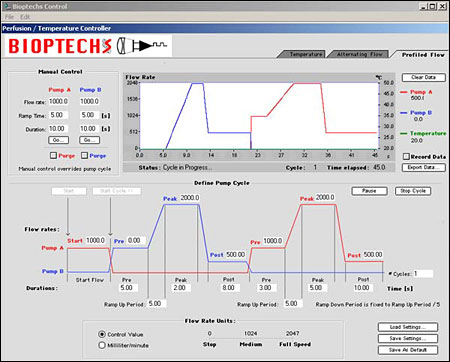Edit the Pump A manual Duration field
This screenshot has height=362, width=450.
pyautogui.click(x=59, y=129)
